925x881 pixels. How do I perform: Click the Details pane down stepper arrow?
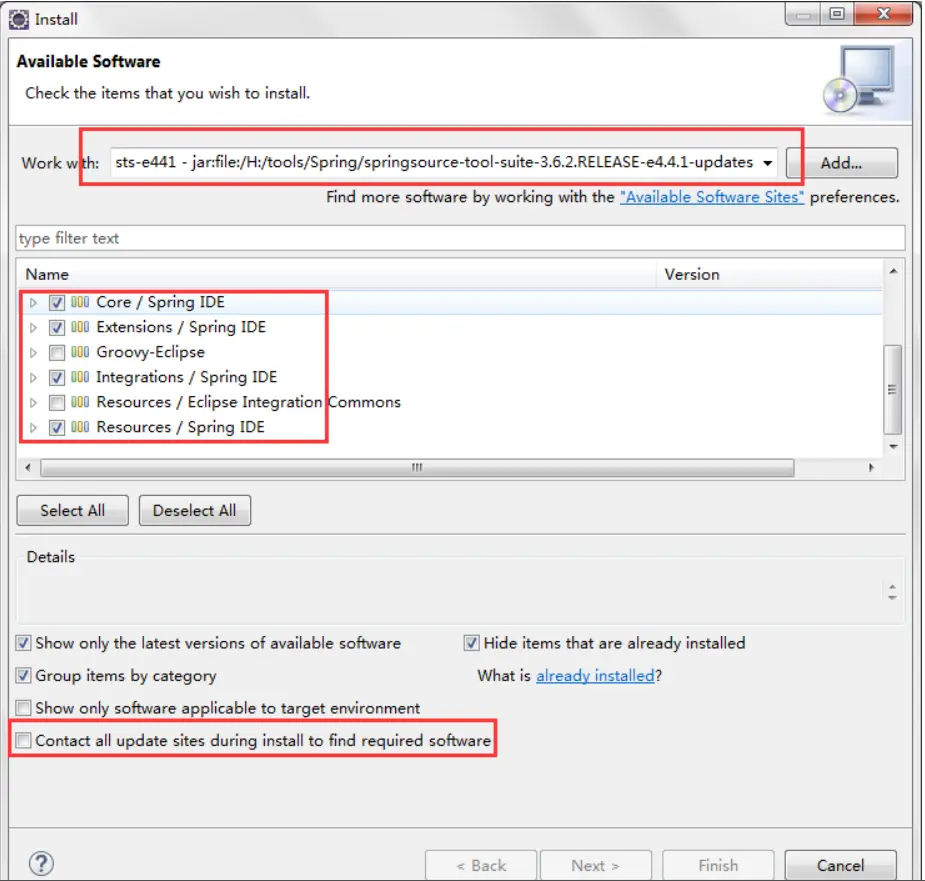(892, 597)
